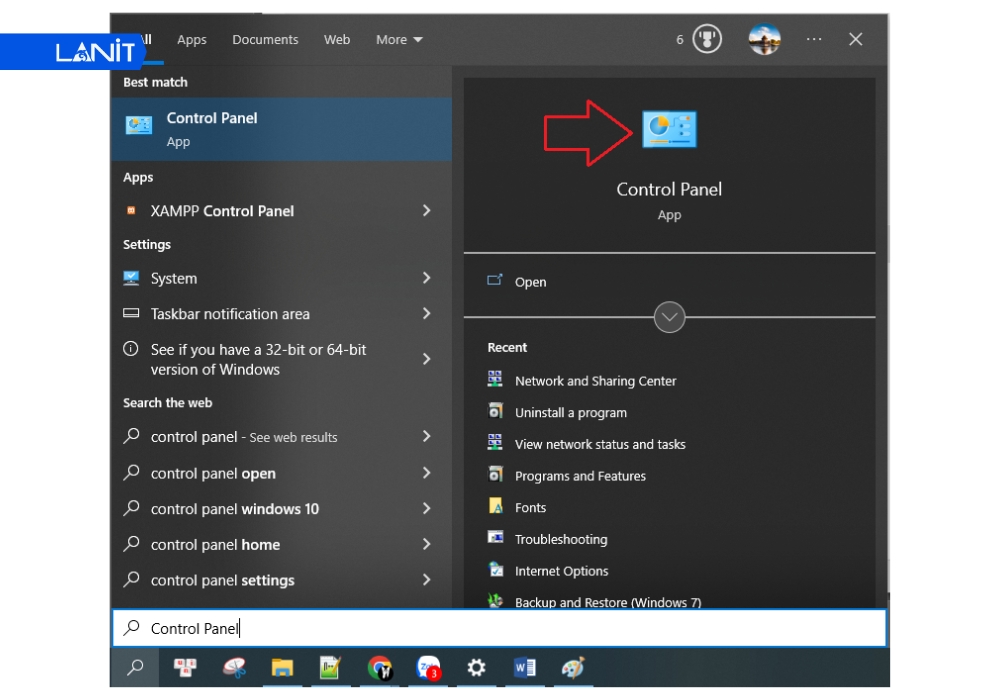Expand XAMPP Control Panel result arrow
Screen dimensions: 1000x700
point(427,210)
